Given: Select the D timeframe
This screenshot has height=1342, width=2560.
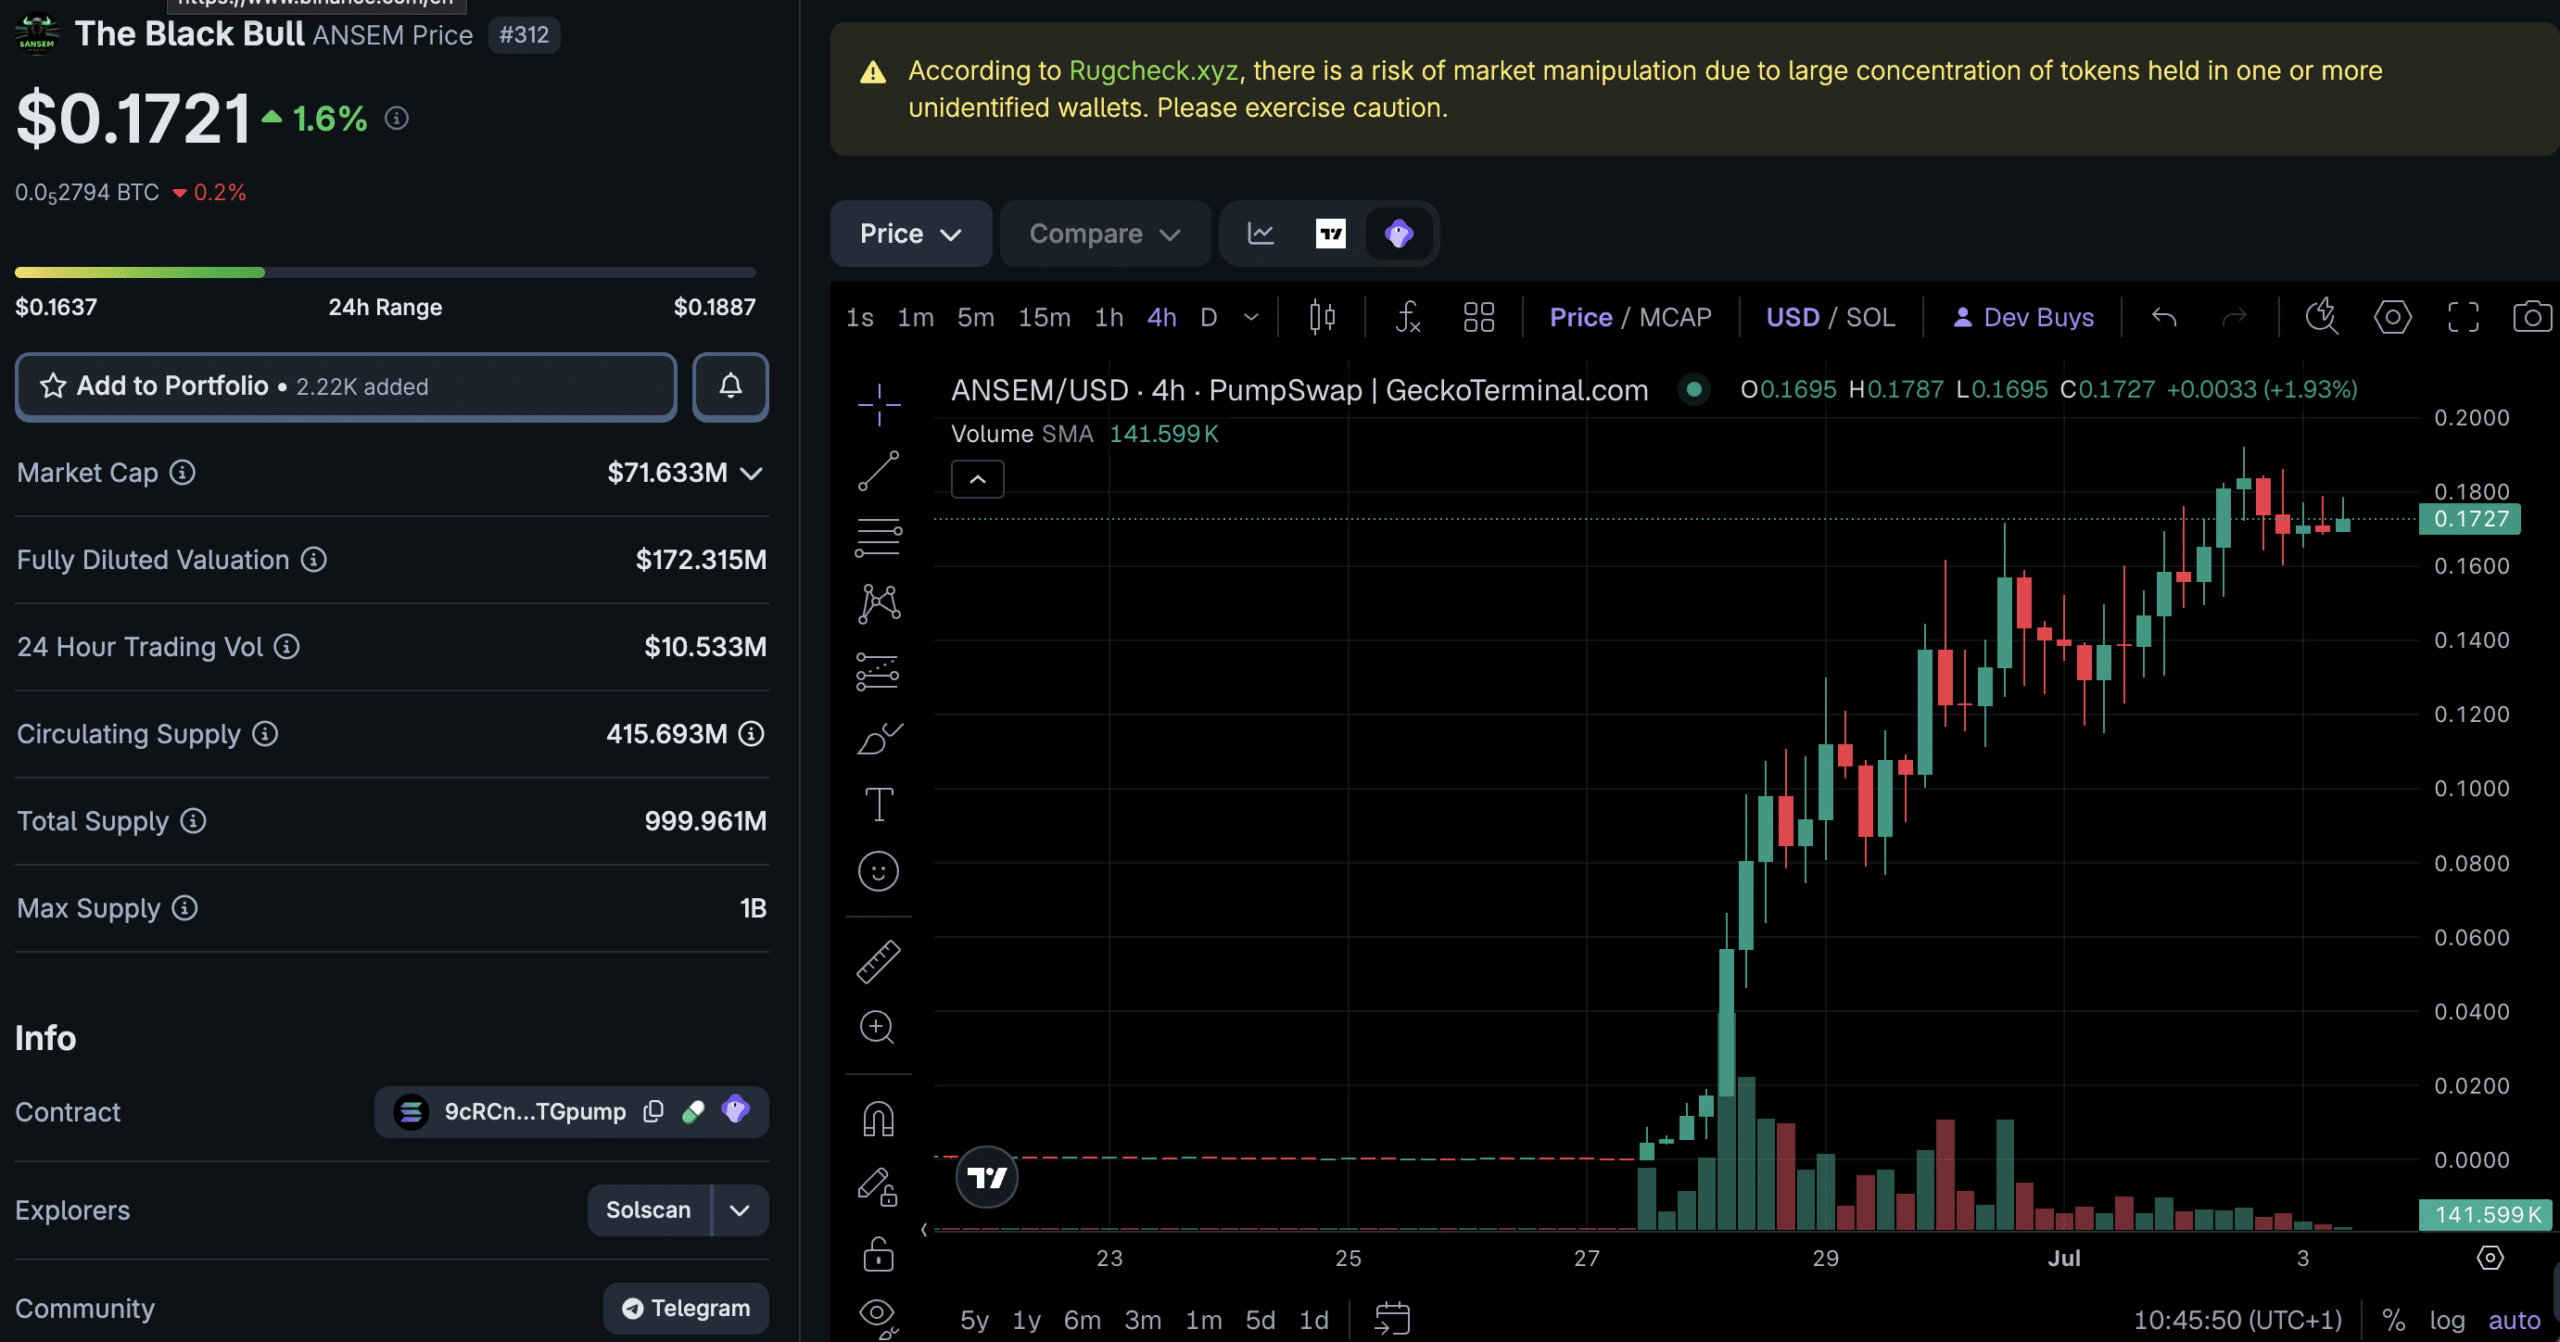Looking at the screenshot, I should click(1209, 317).
